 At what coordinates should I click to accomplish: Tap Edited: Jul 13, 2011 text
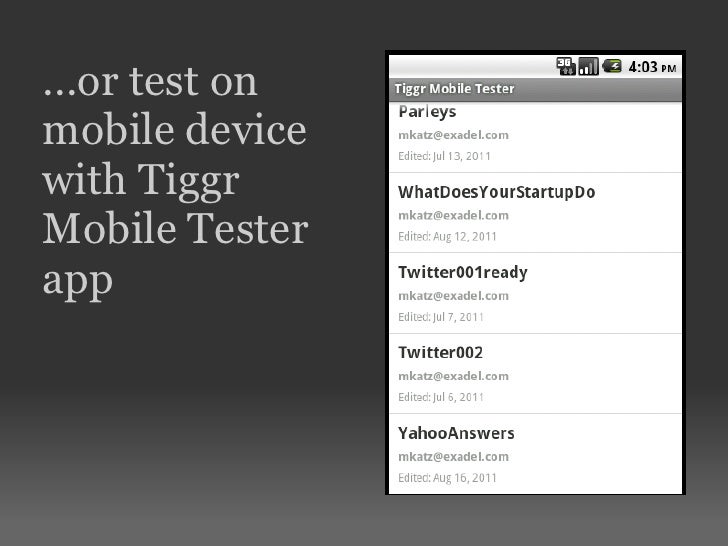click(x=444, y=156)
